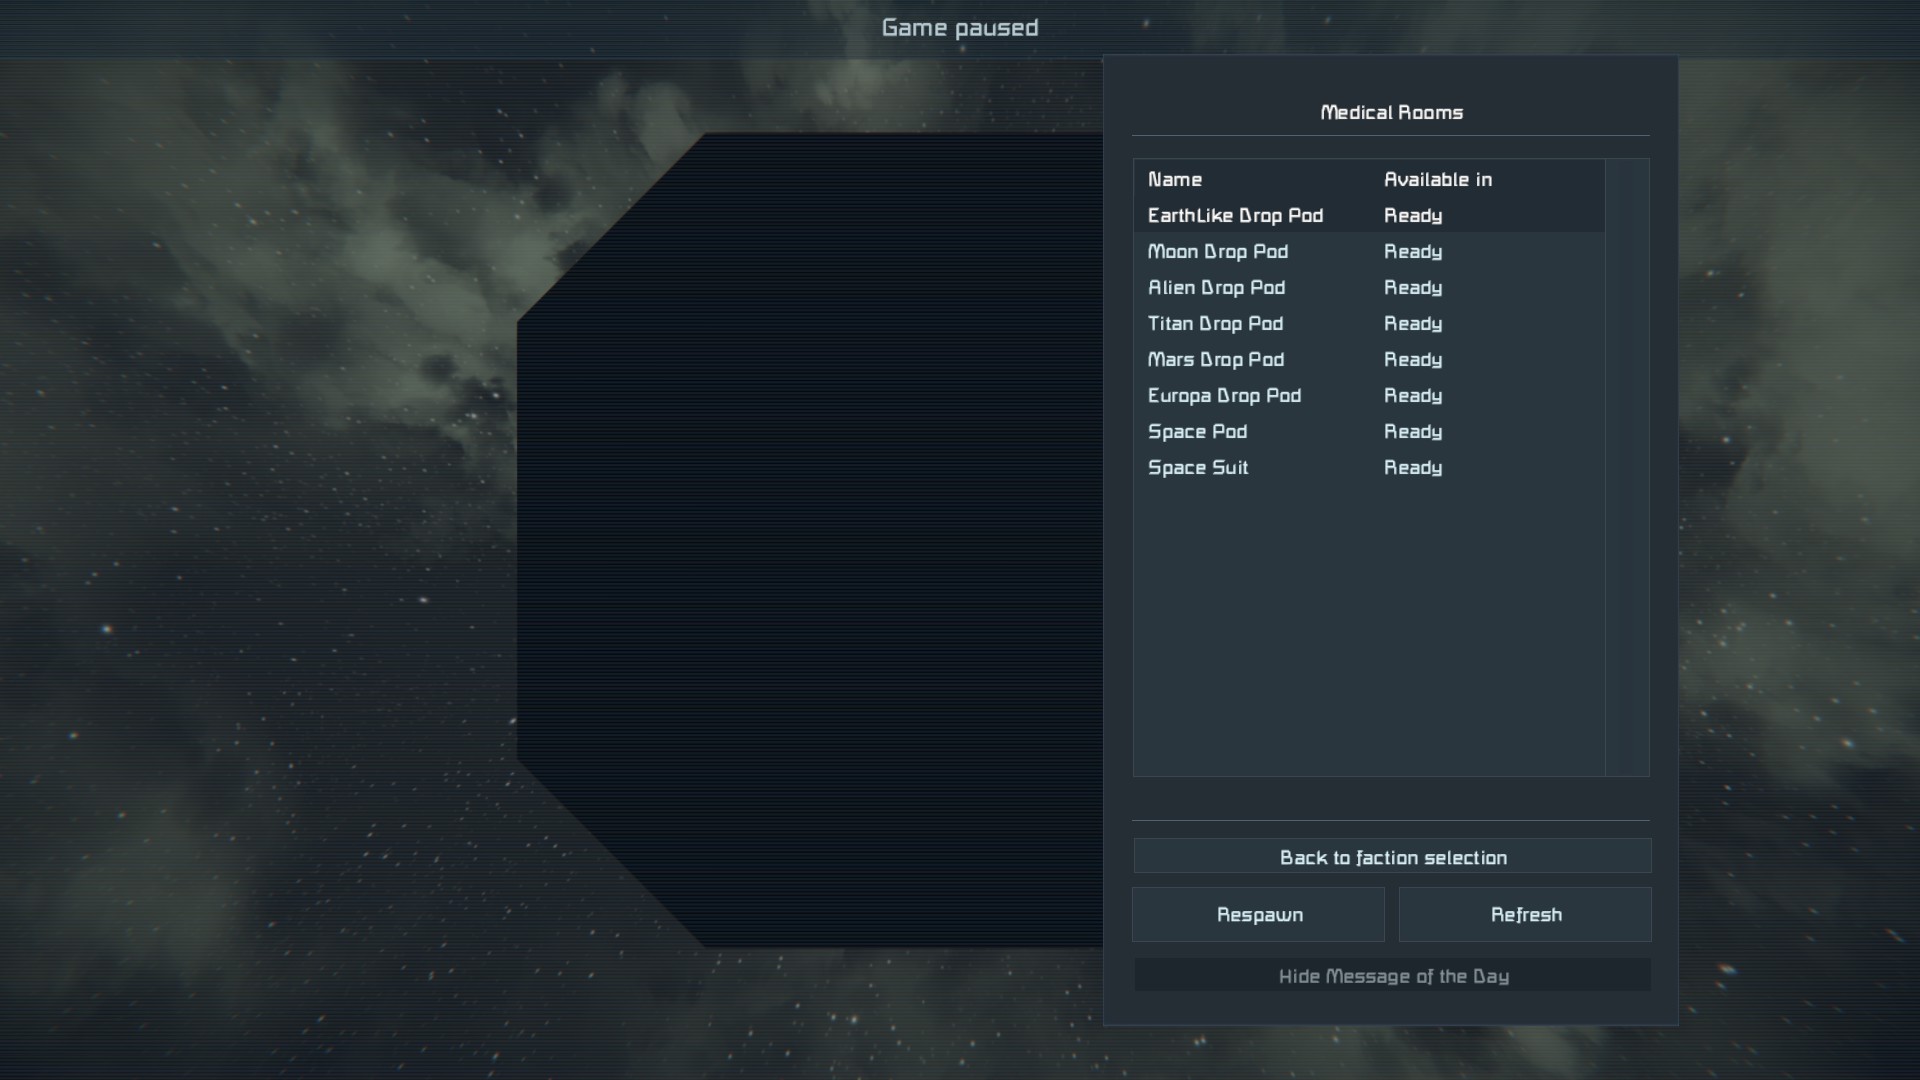Click Ready status of Space Suit
Viewport: 1920px width, 1080px height.
(x=1412, y=468)
